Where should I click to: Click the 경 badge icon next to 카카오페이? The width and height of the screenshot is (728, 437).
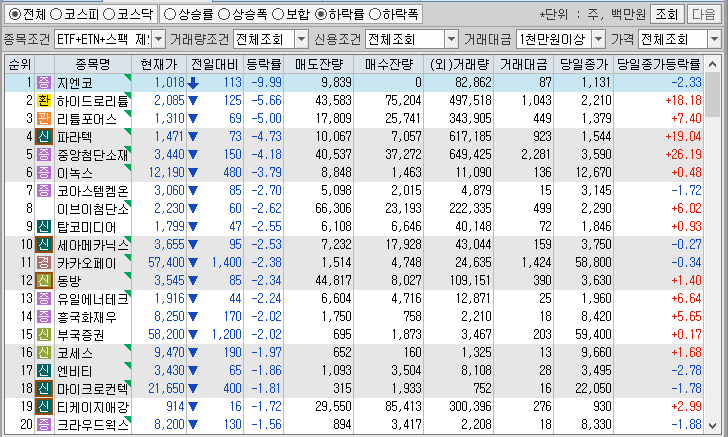(44, 263)
